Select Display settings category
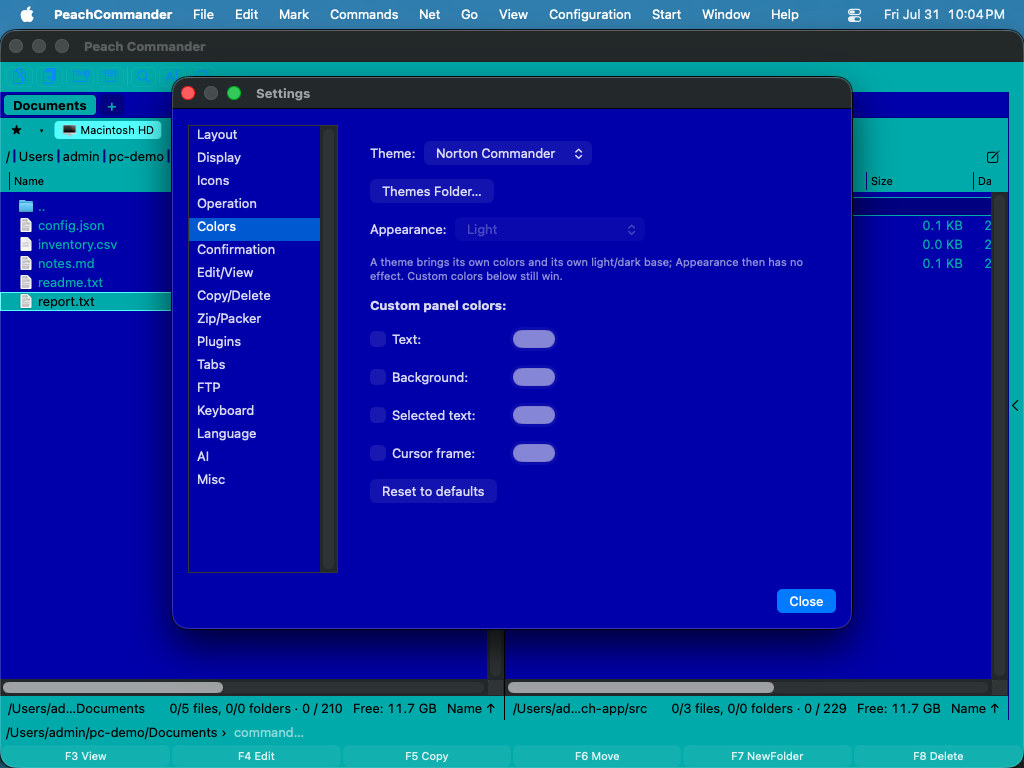 [255, 157]
